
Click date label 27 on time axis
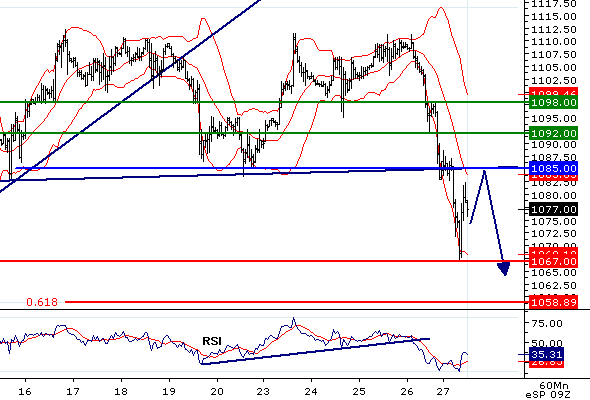(443, 392)
